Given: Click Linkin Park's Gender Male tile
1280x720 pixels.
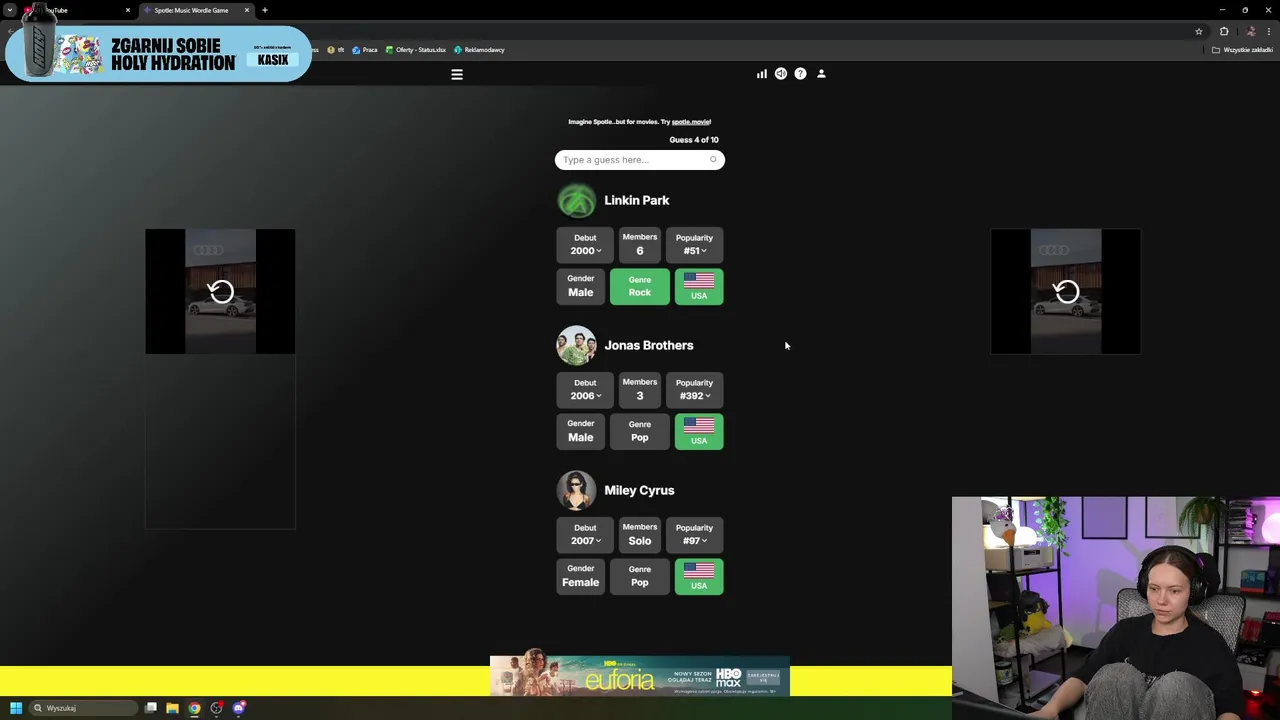Looking at the screenshot, I should [581, 287].
